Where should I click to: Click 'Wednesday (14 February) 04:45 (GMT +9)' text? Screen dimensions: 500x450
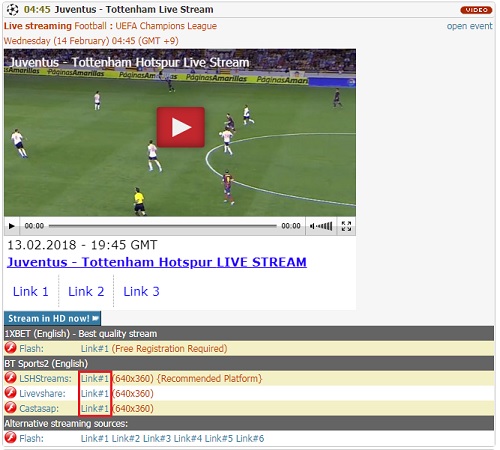tap(91, 41)
